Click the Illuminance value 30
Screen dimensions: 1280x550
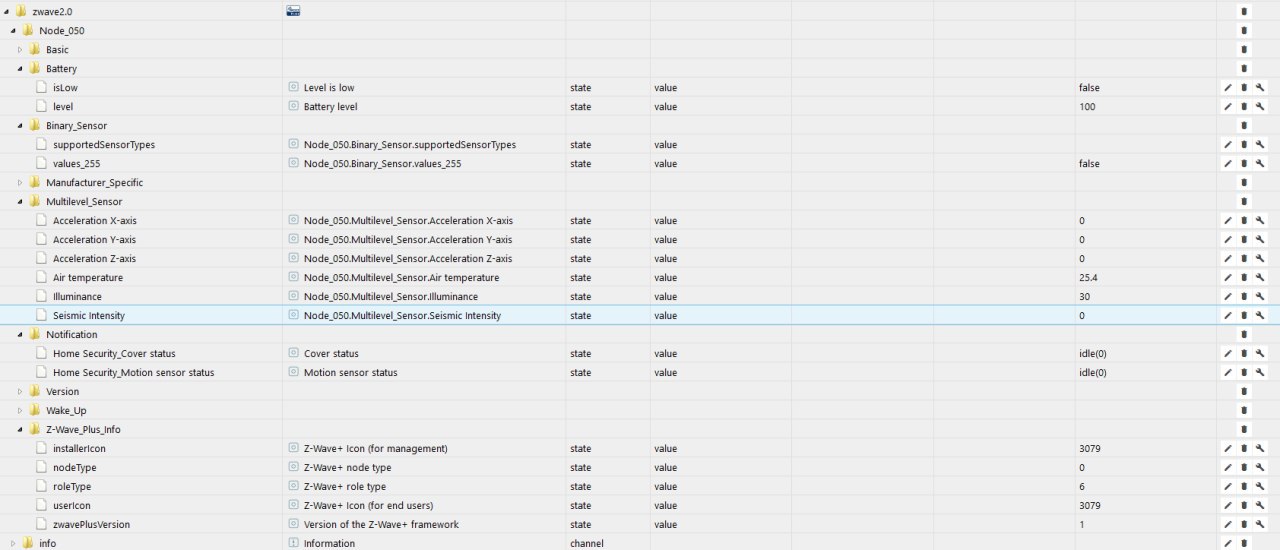click(x=1085, y=297)
